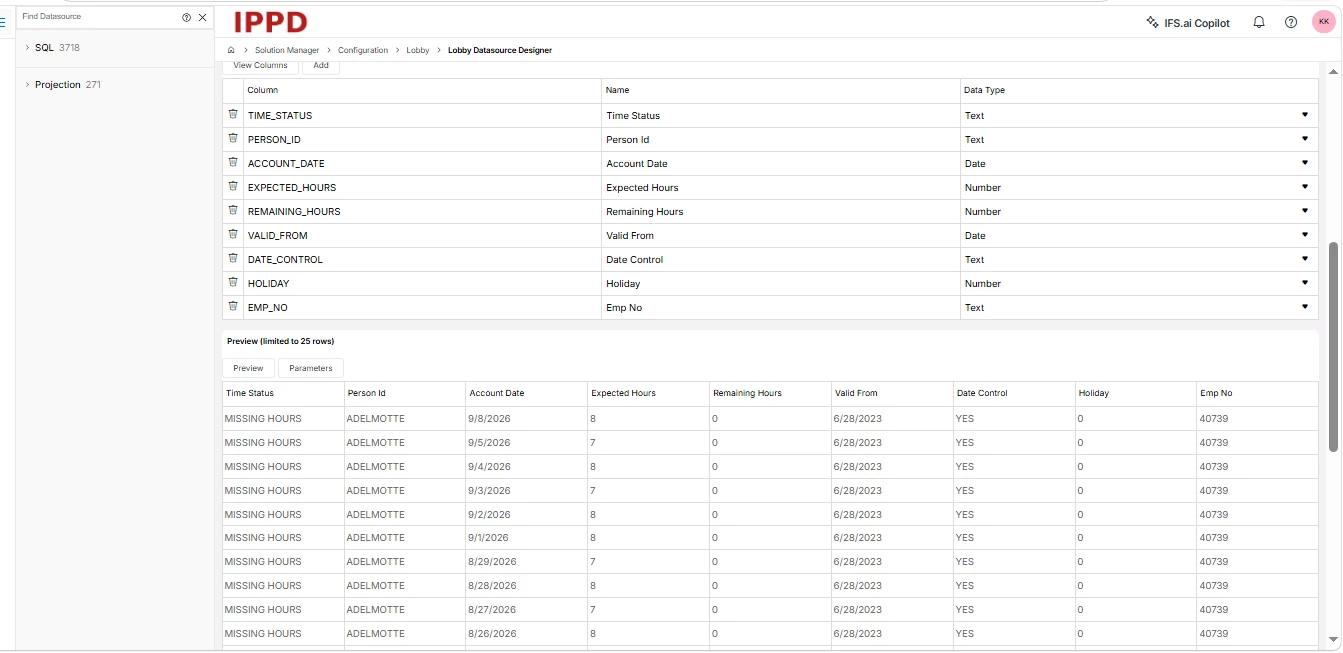Viewport: 1343px width, 653px height.
Task: Remove the EMP_NO column with trash icon
Action: [233, 306]
